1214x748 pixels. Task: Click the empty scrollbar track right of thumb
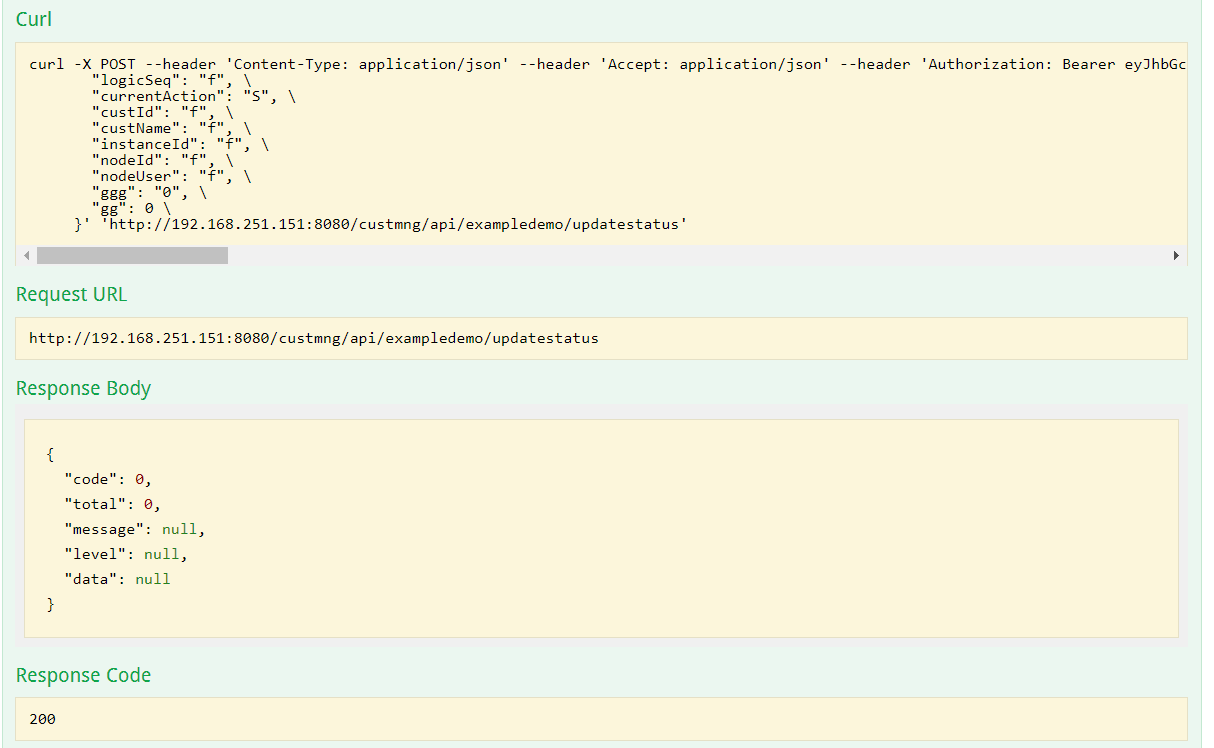[700, 256]
